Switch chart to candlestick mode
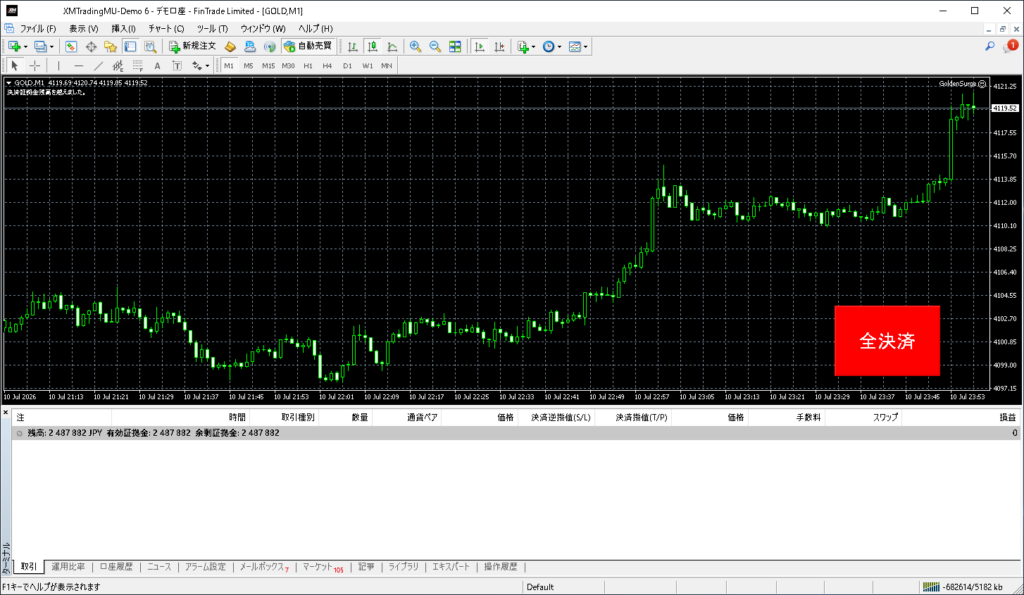 pyautogui.click(x=372, y=46)
